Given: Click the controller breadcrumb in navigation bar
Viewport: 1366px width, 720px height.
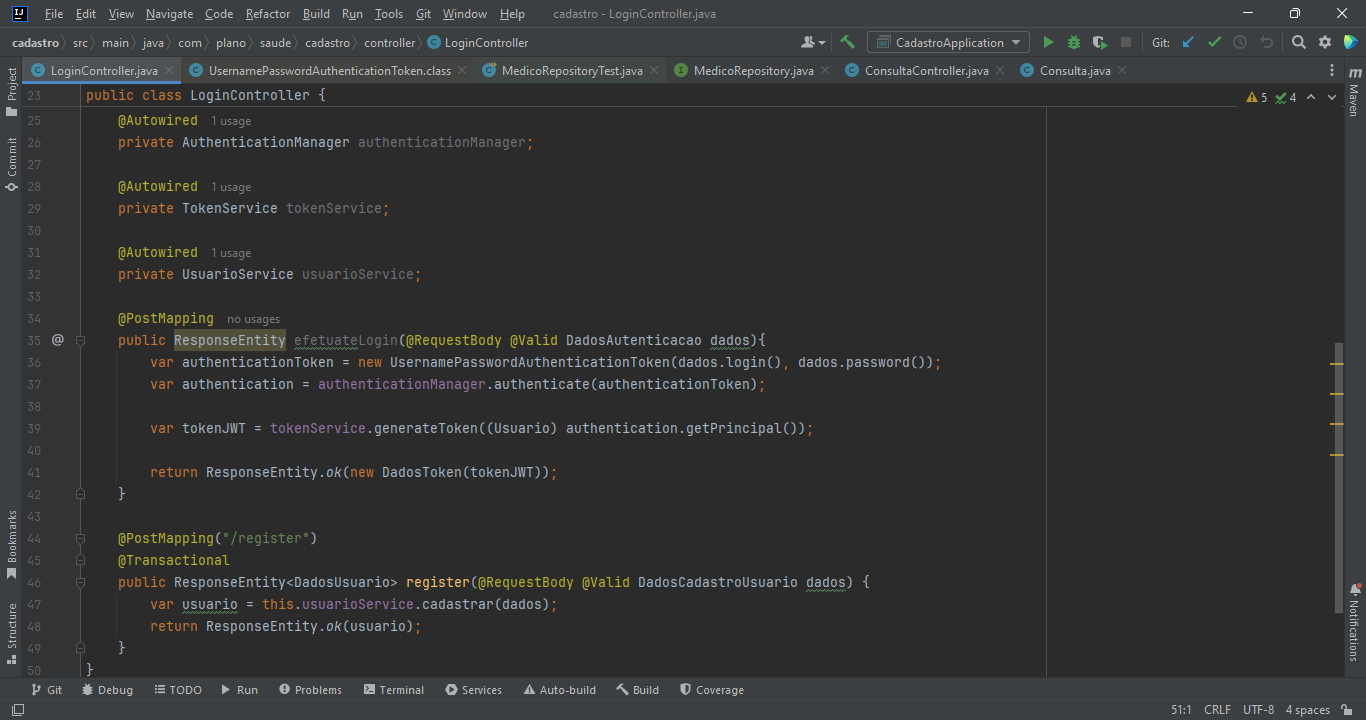Looking at the screenshot, I should pos(389,43).
